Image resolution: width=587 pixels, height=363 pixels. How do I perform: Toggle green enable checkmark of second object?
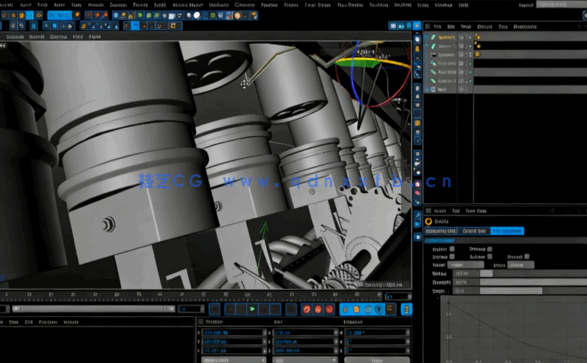(x=469, y=46)
